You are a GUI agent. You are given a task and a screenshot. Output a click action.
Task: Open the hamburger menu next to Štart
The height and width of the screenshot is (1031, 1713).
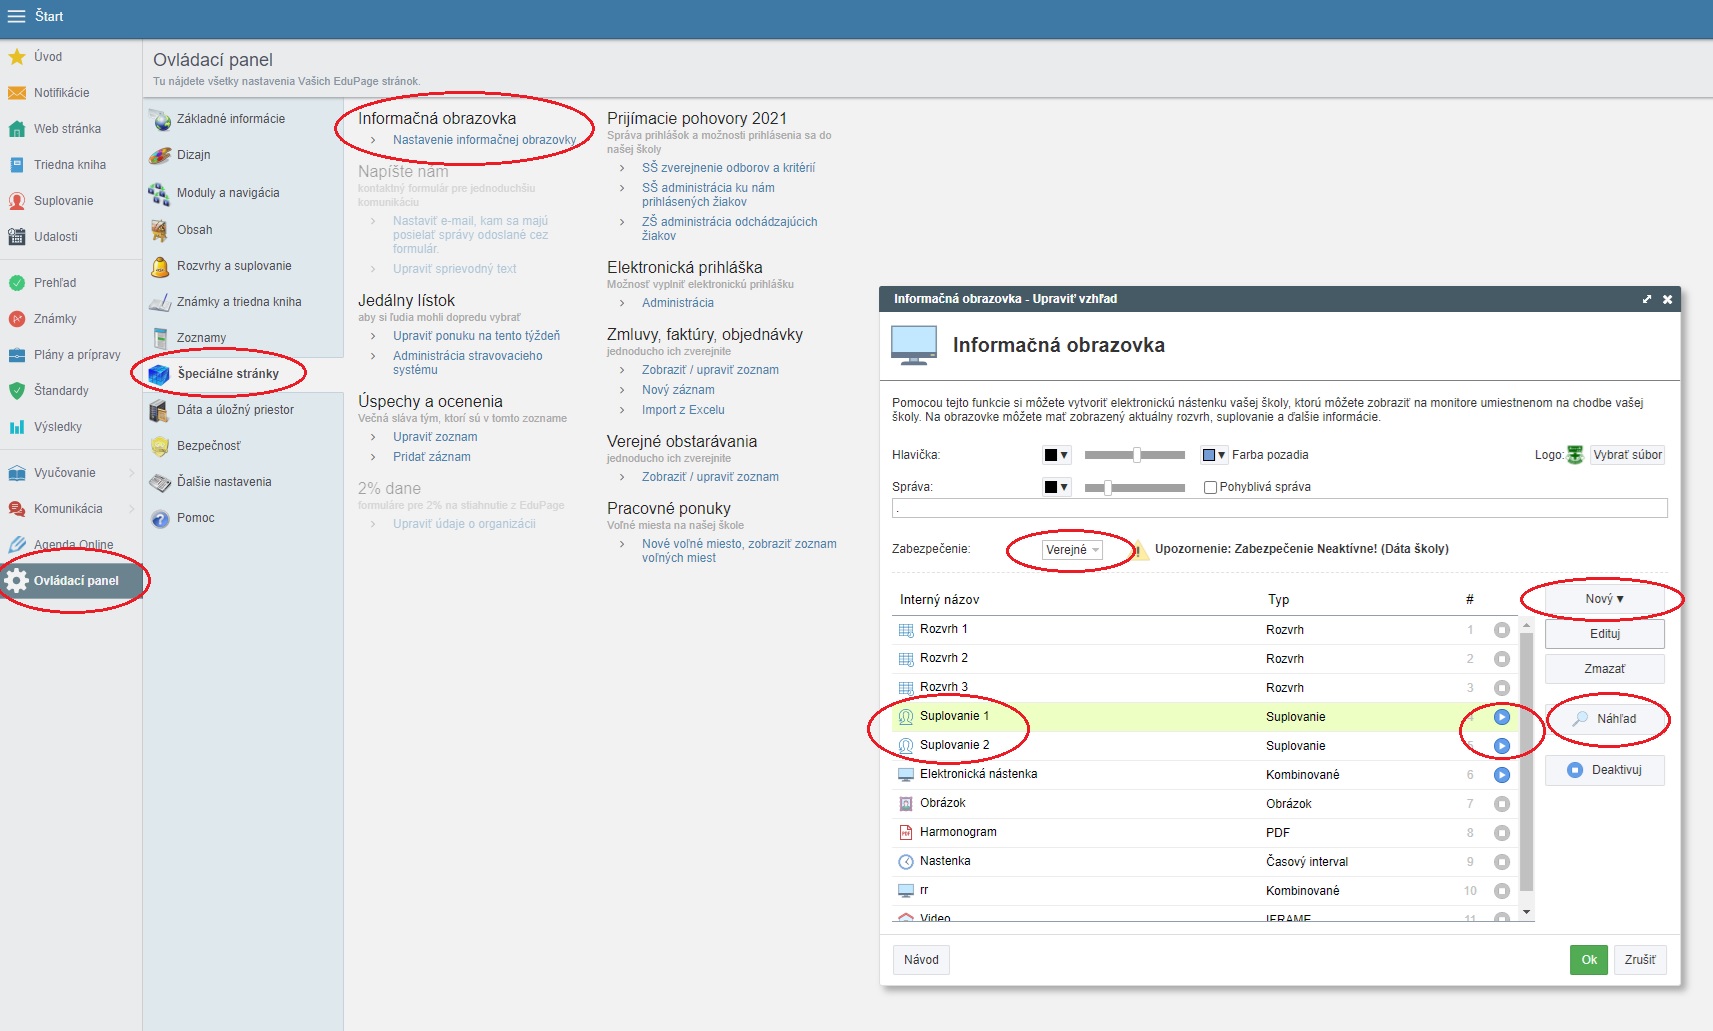16,16
